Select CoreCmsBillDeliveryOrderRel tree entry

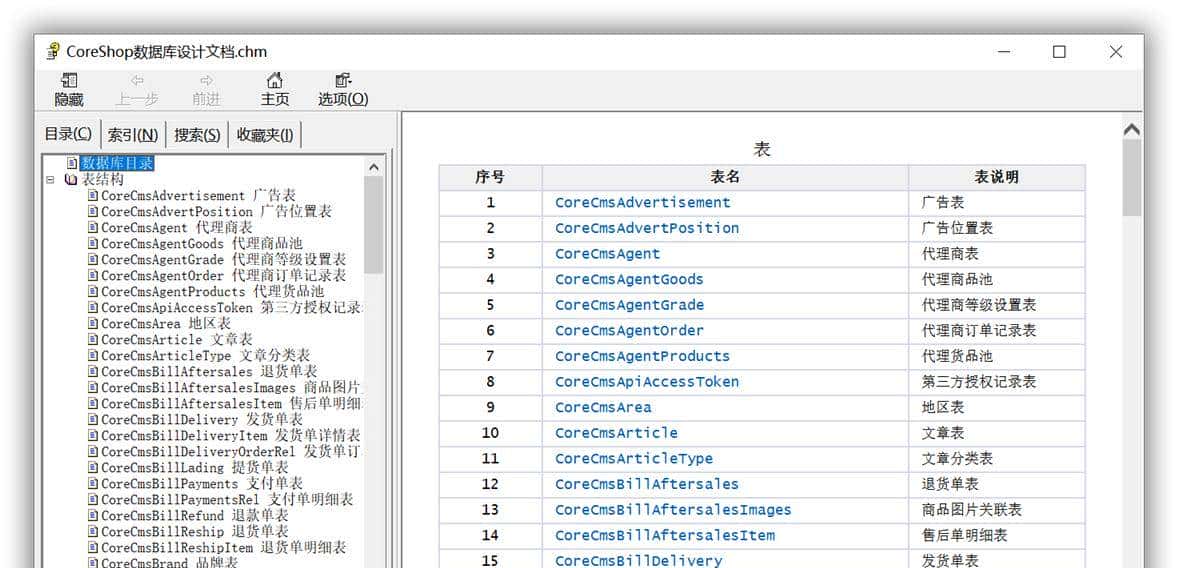(x=232, y=452)
